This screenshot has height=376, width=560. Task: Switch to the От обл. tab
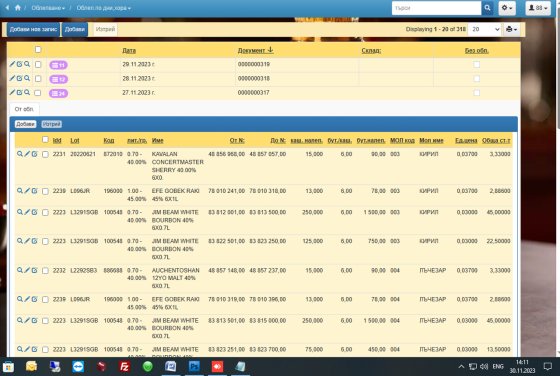click(x=24, y=109)
